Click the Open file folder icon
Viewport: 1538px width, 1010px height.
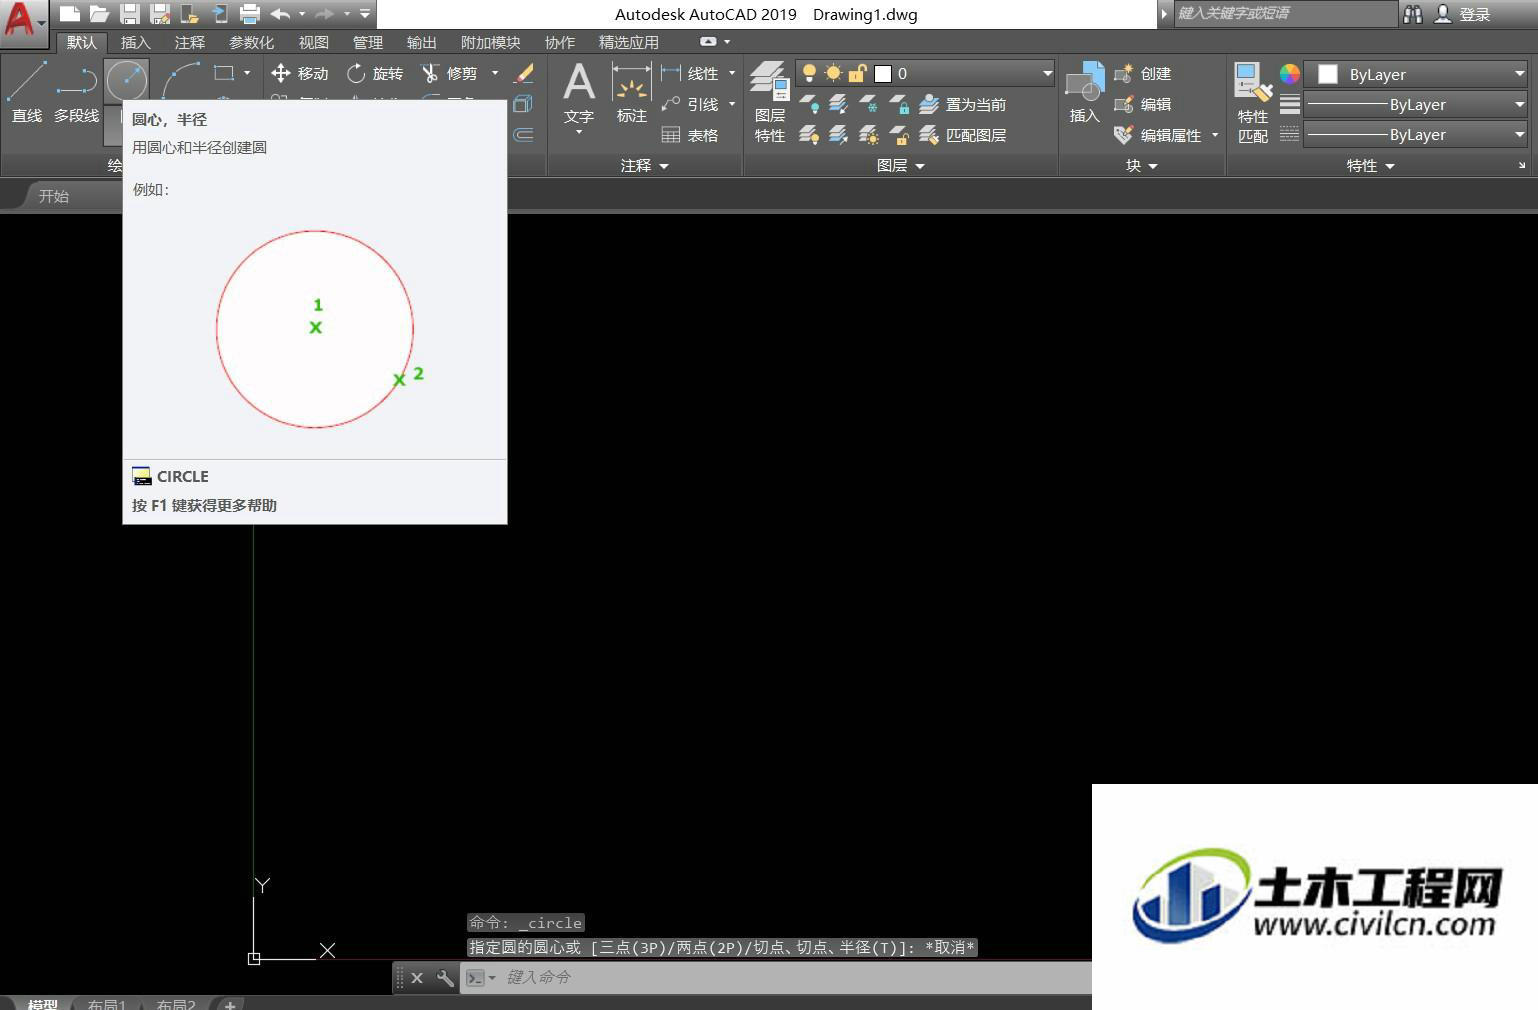[x=99, y=14]
